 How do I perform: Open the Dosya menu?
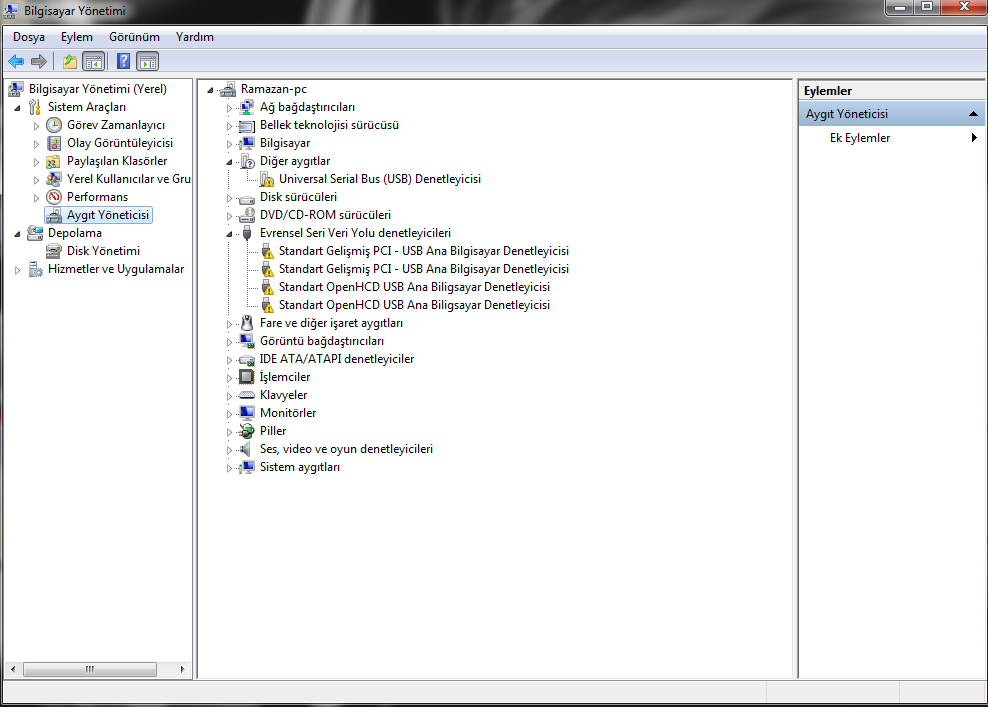point(28,37)
